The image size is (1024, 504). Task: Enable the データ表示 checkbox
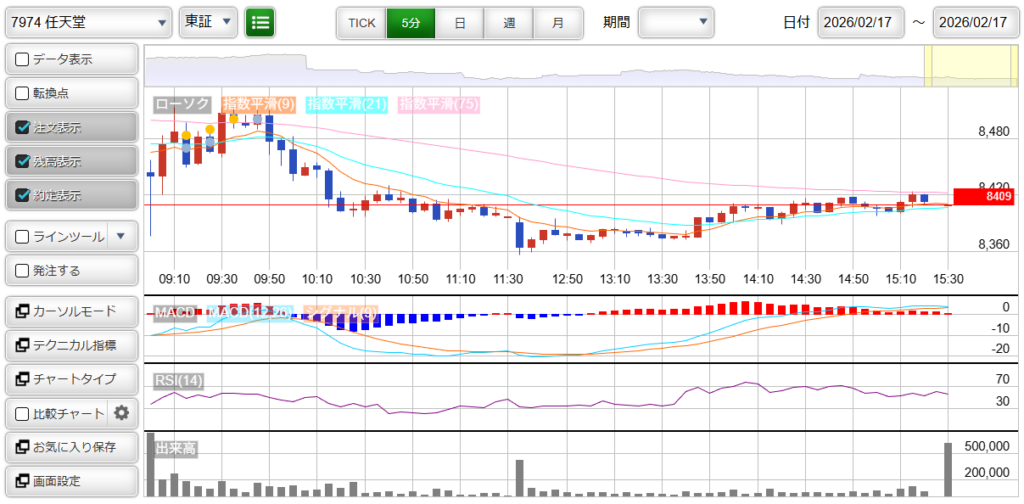23,59
